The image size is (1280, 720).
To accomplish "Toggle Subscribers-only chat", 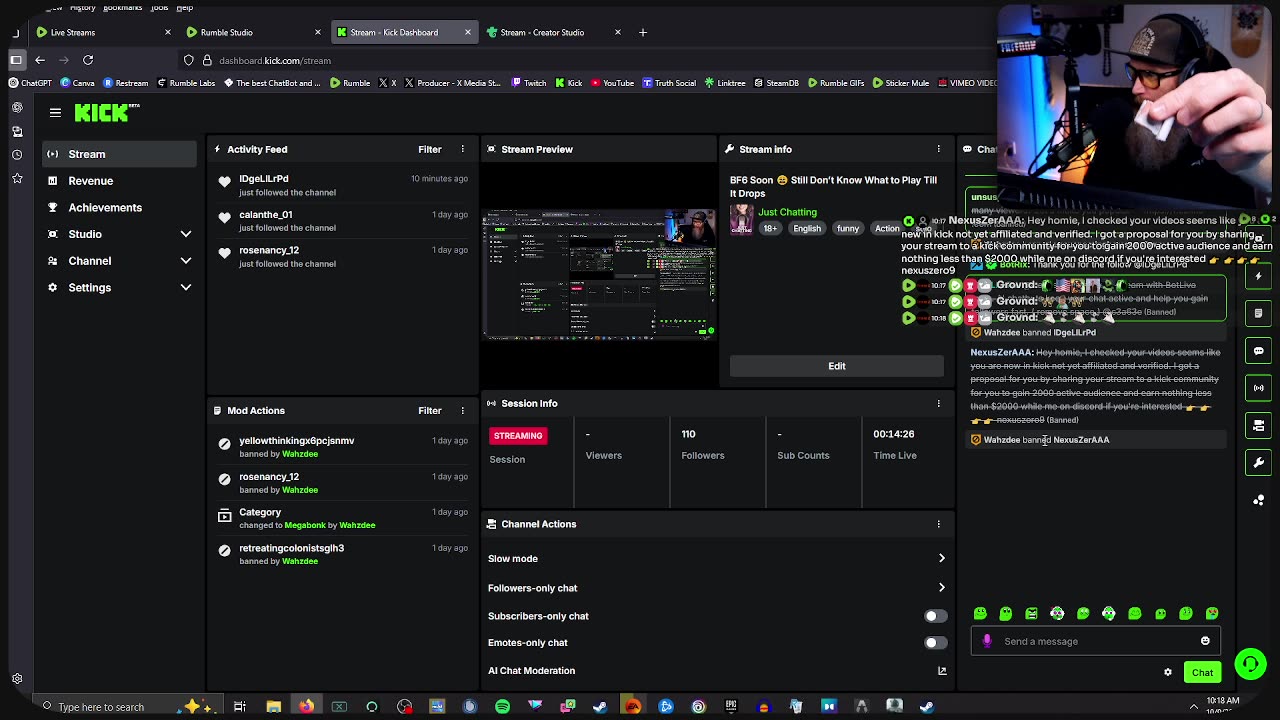I will click(935, 616).
